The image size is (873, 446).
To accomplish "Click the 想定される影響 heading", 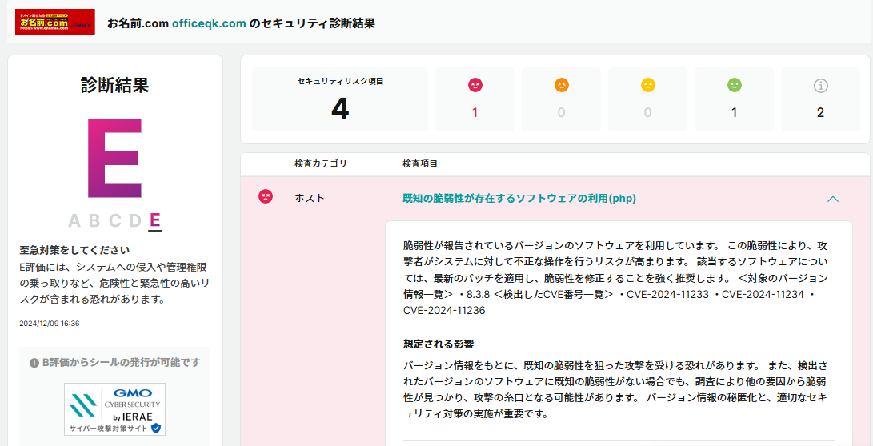I will point(439,344).
